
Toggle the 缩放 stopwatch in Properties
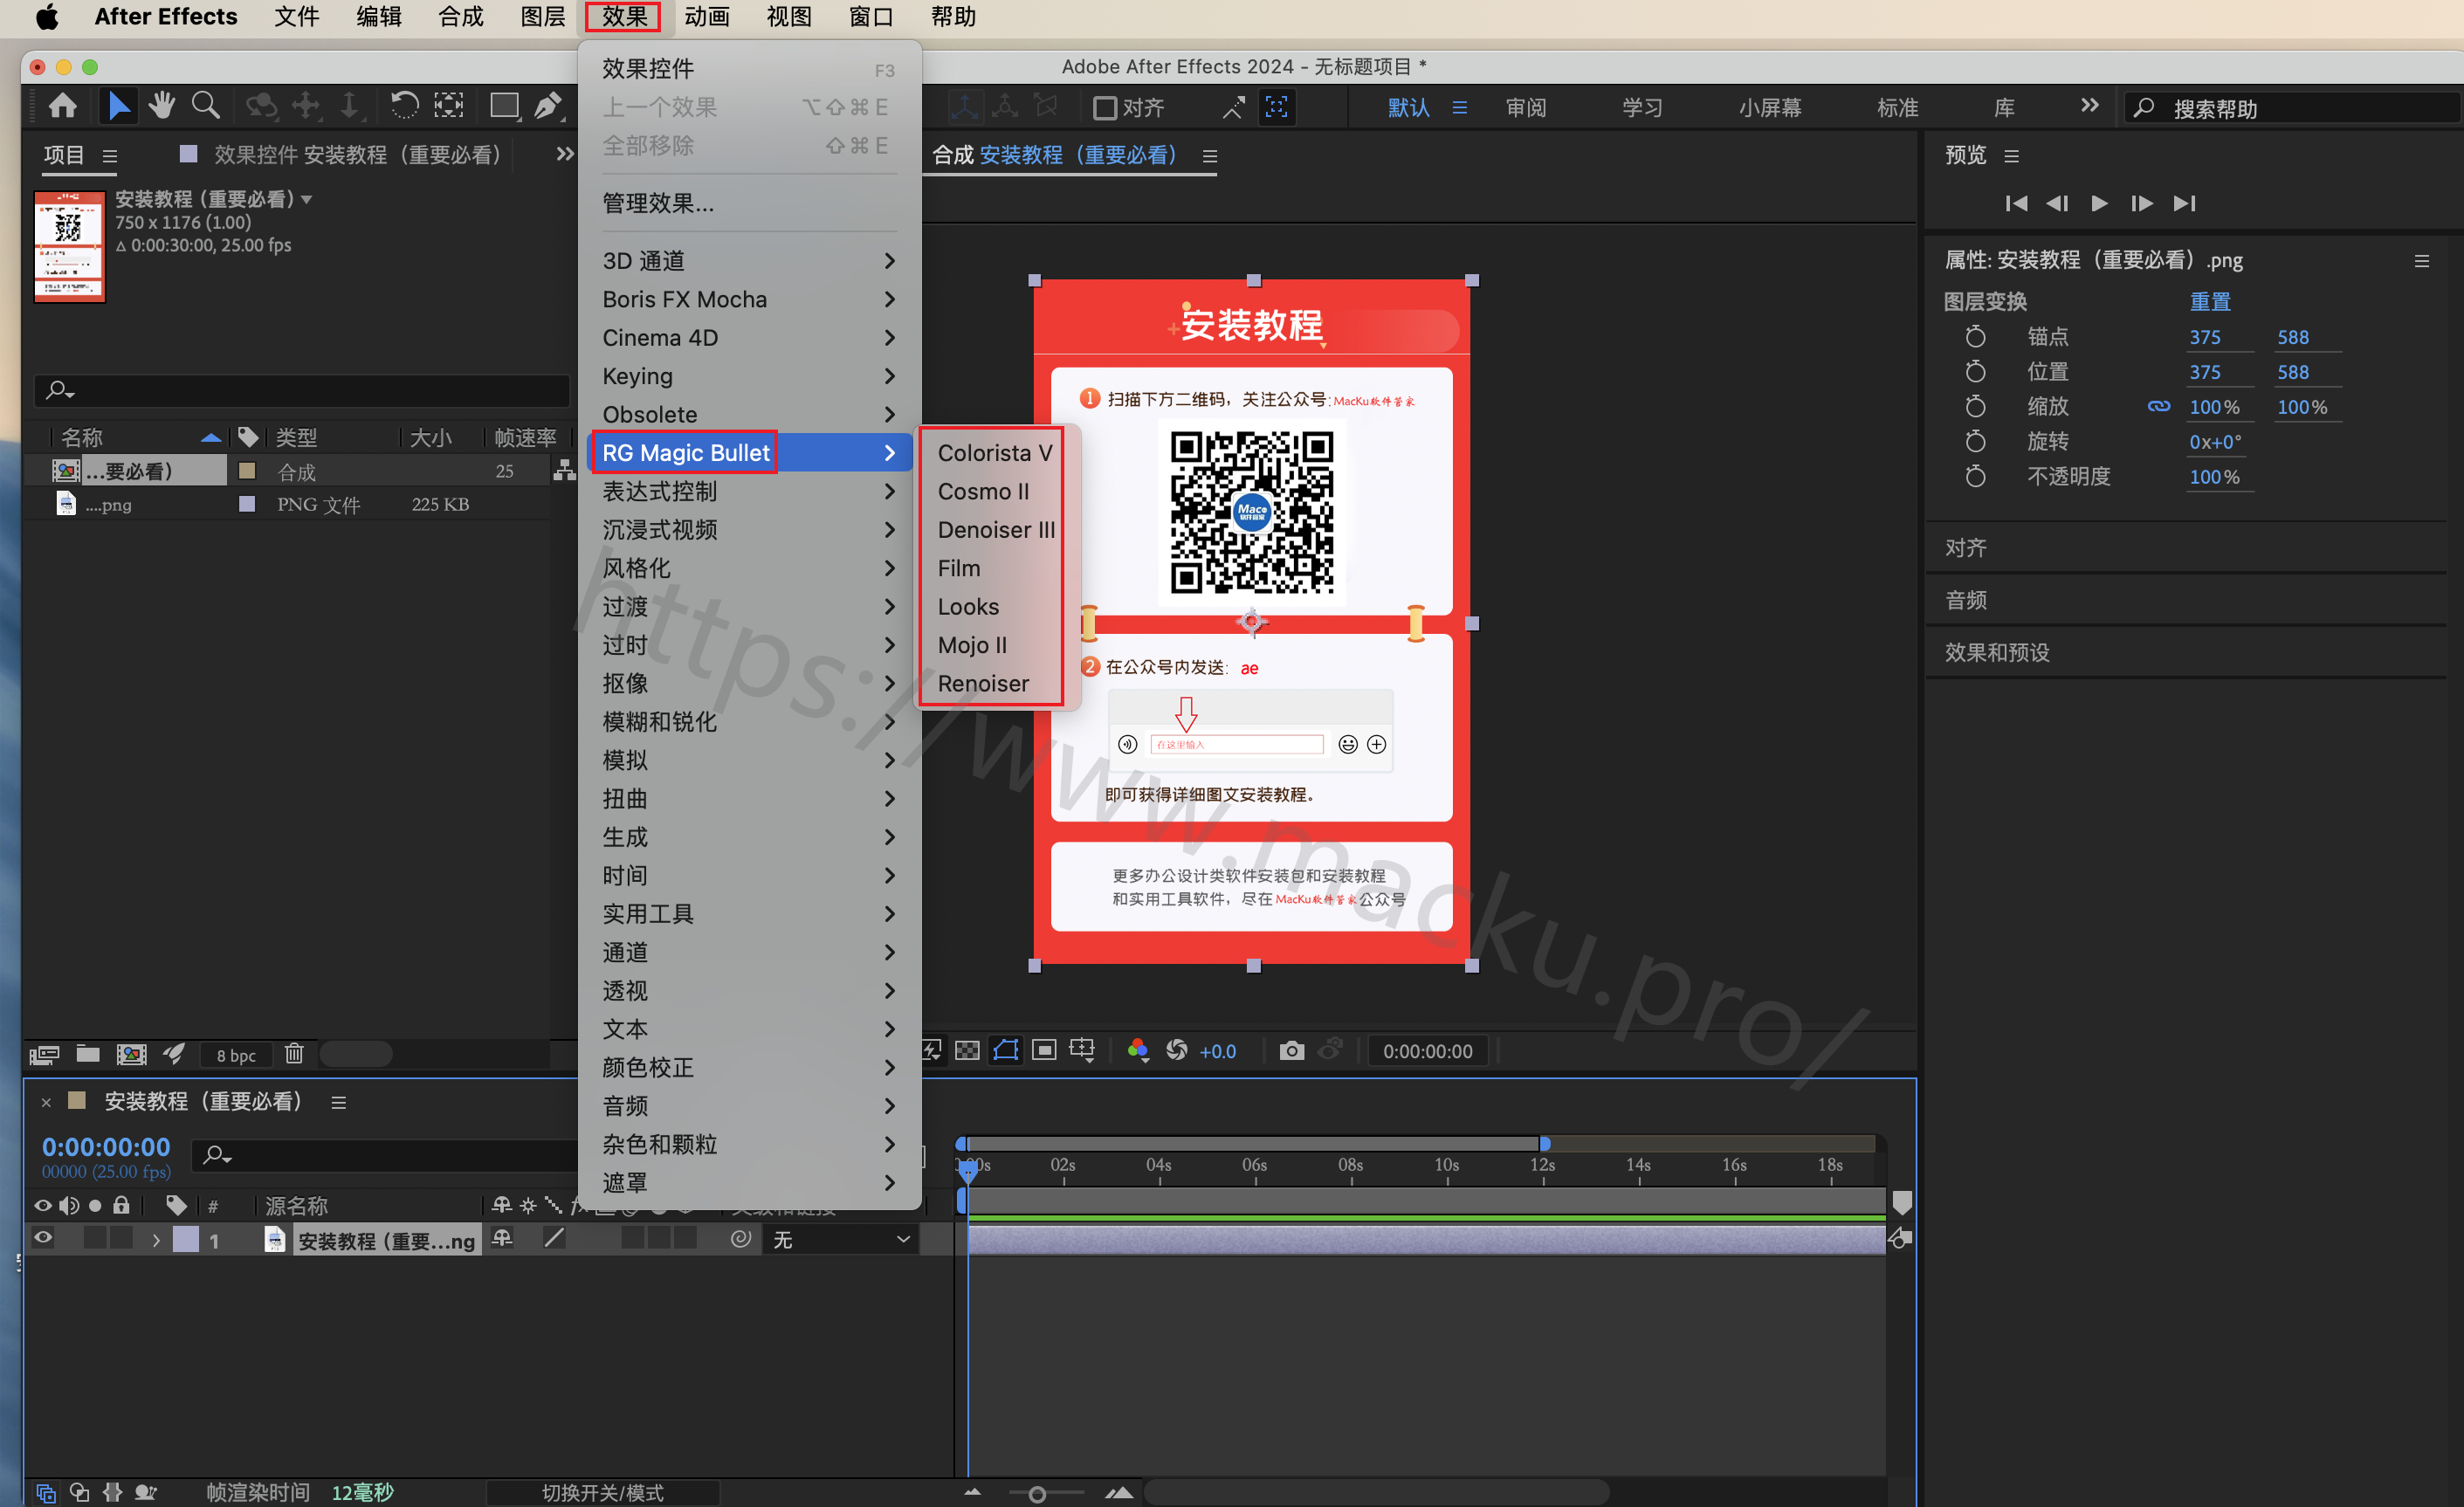pos(1975,407)
